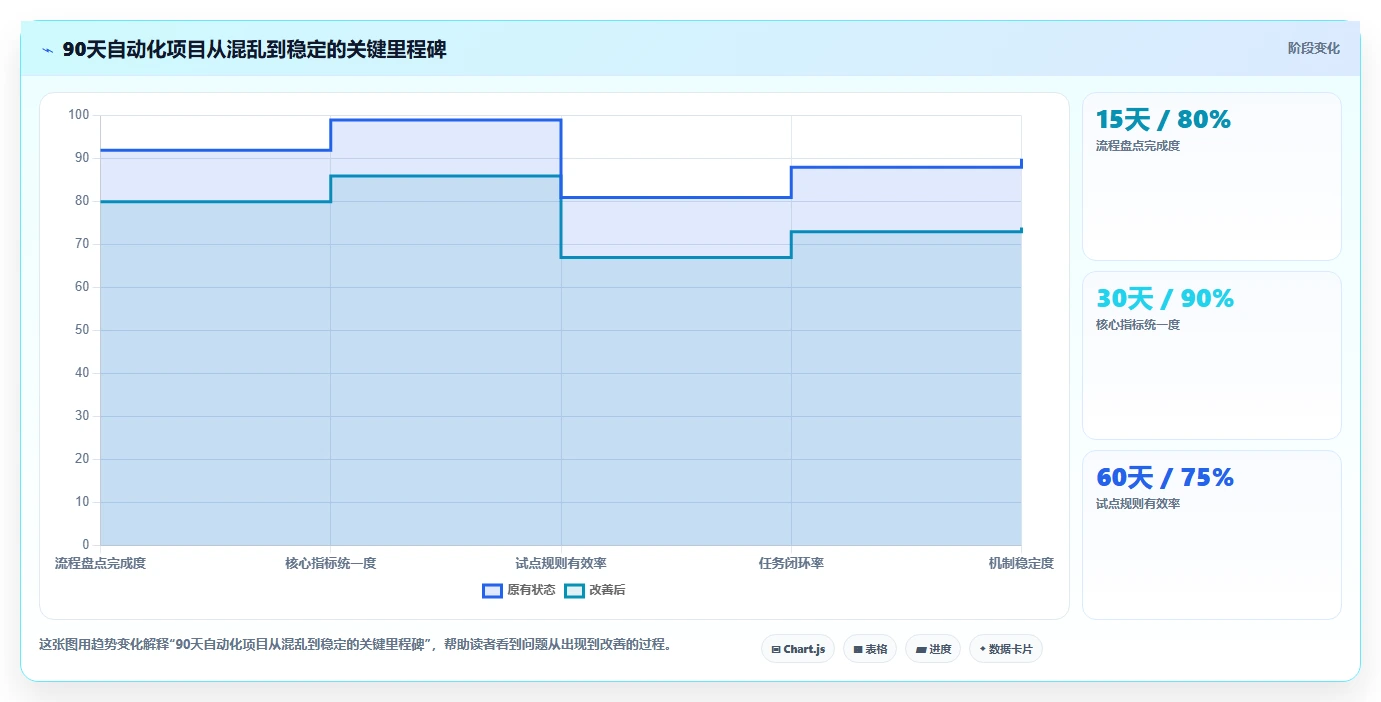
Task: Click the y-axis value 40
Action: [x=81, y=373]
